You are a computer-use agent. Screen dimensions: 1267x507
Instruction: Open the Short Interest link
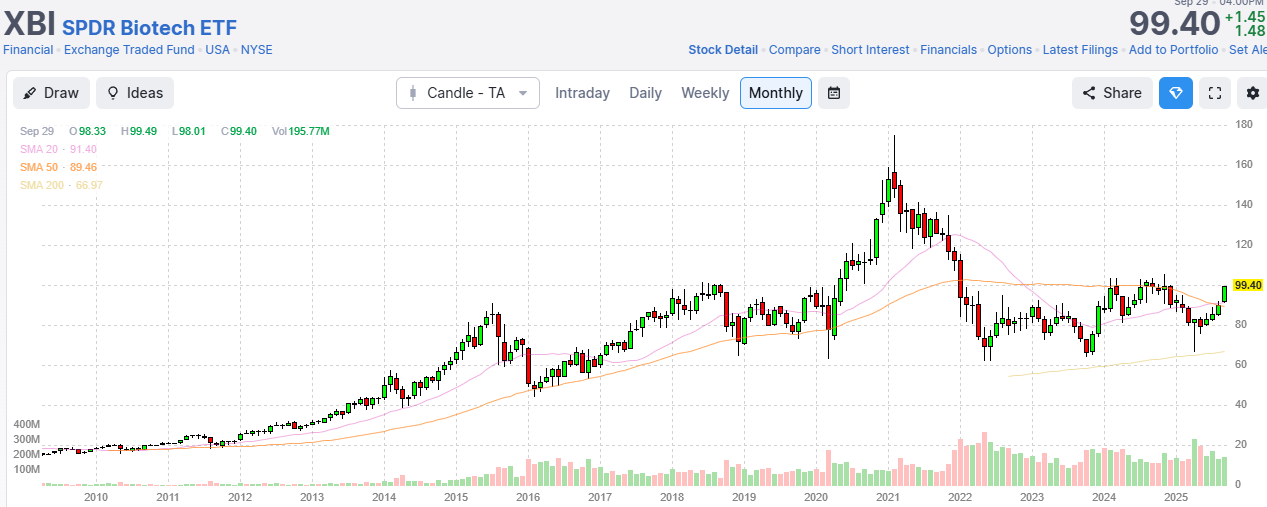[870, 50]
